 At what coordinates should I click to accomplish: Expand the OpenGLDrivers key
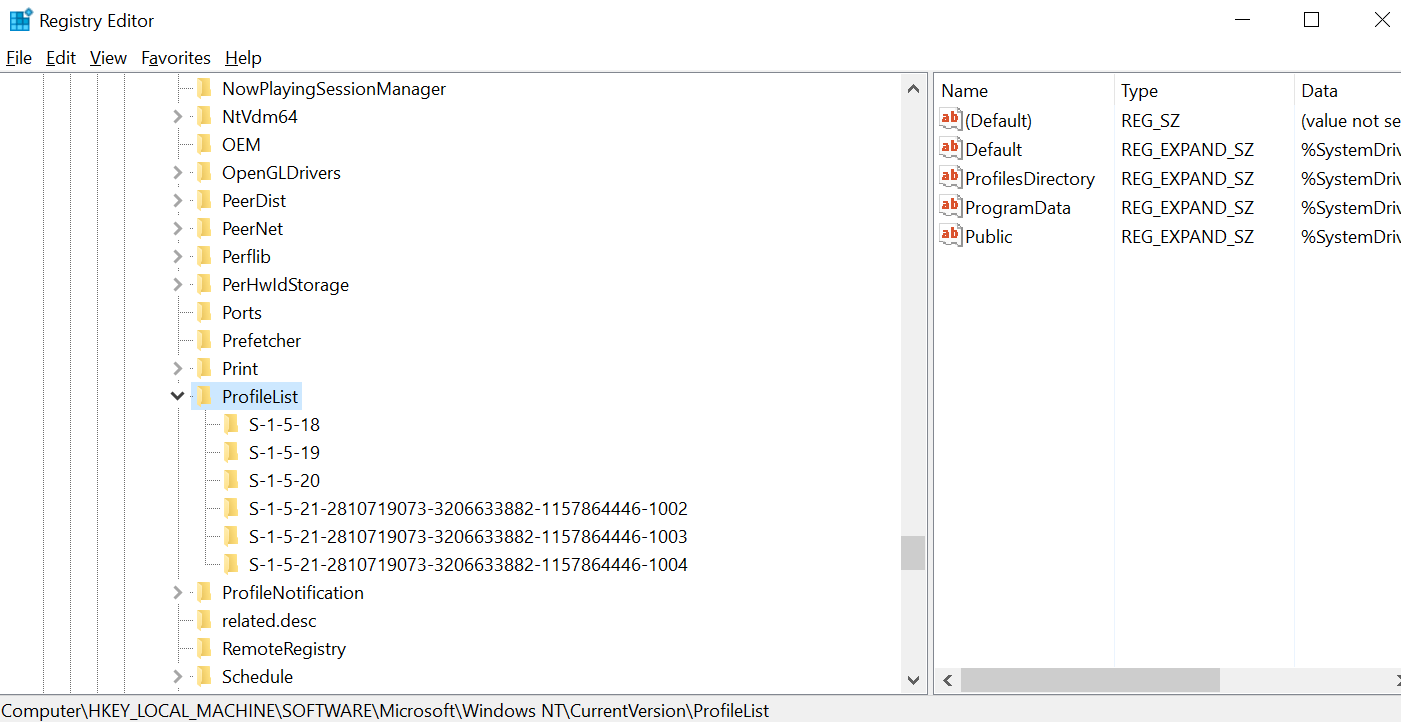[x=178, y=172]
